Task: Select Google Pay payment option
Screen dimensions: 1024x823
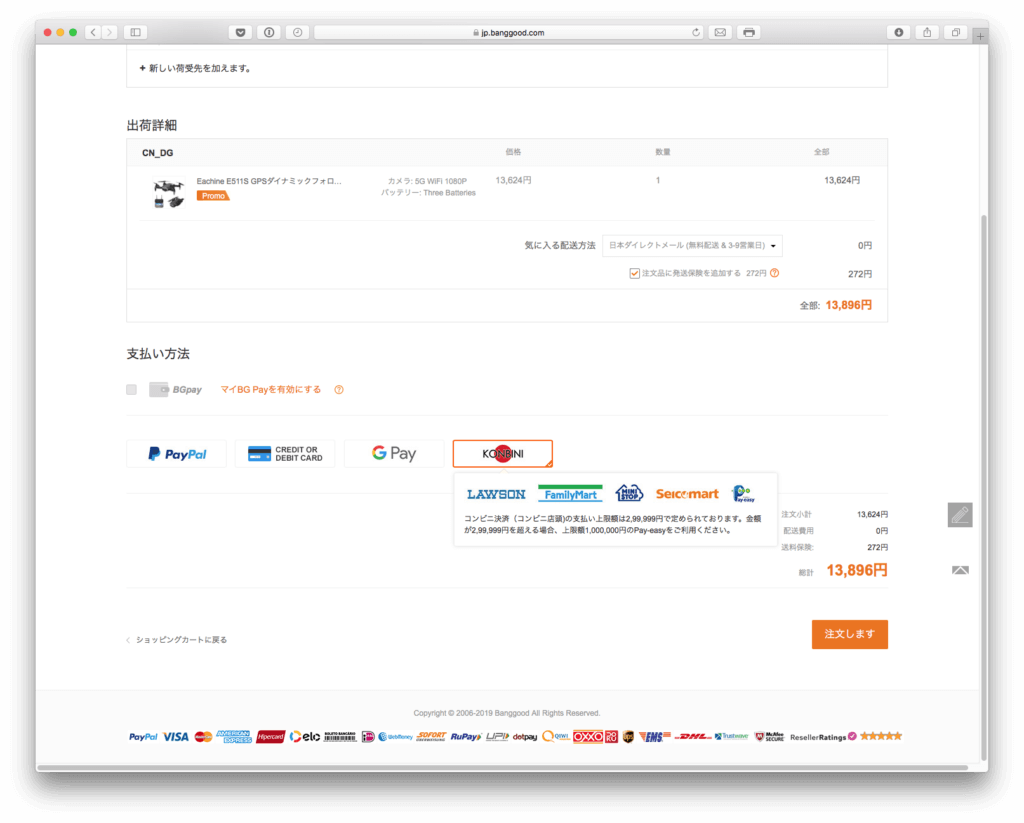Action: tap(394, 454)
